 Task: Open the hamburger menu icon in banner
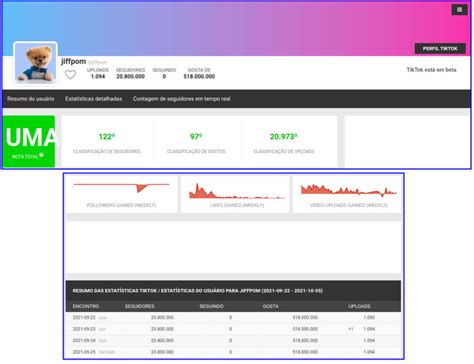459,10
